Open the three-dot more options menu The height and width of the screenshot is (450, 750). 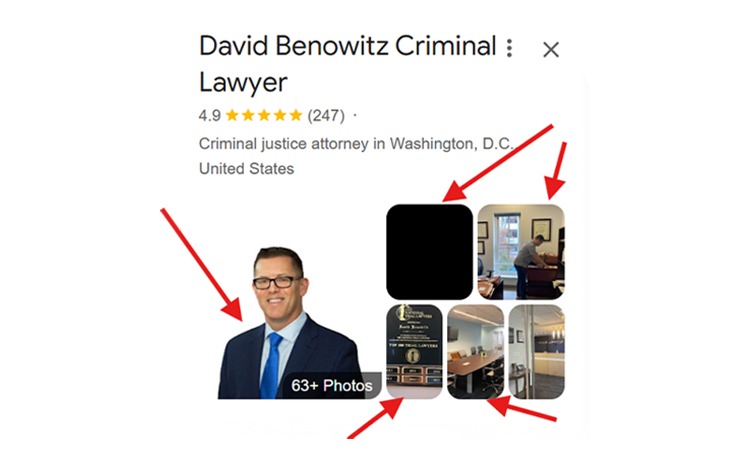[510, 48]
